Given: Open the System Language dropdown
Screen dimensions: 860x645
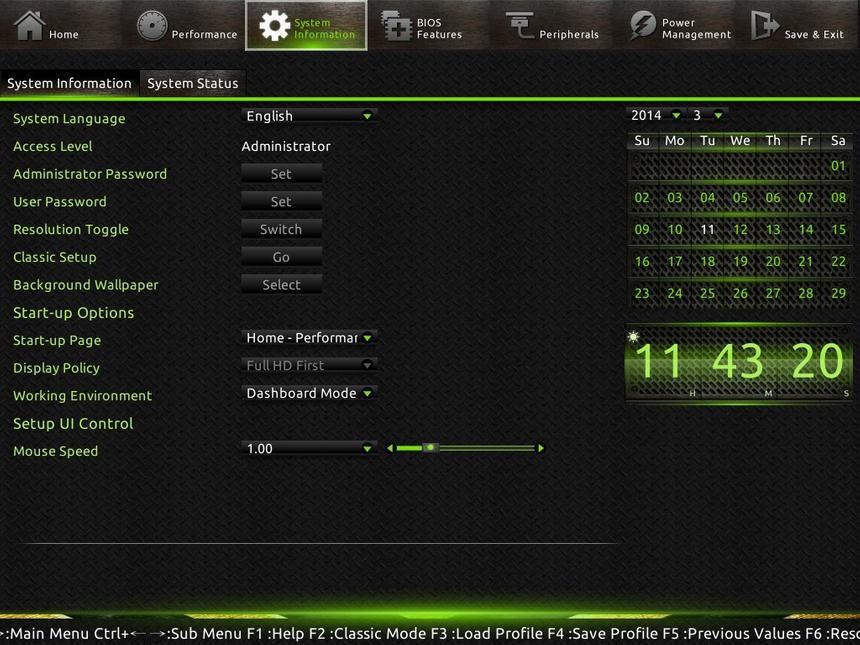Looking at the screenshot, I should tap(308, 116).
